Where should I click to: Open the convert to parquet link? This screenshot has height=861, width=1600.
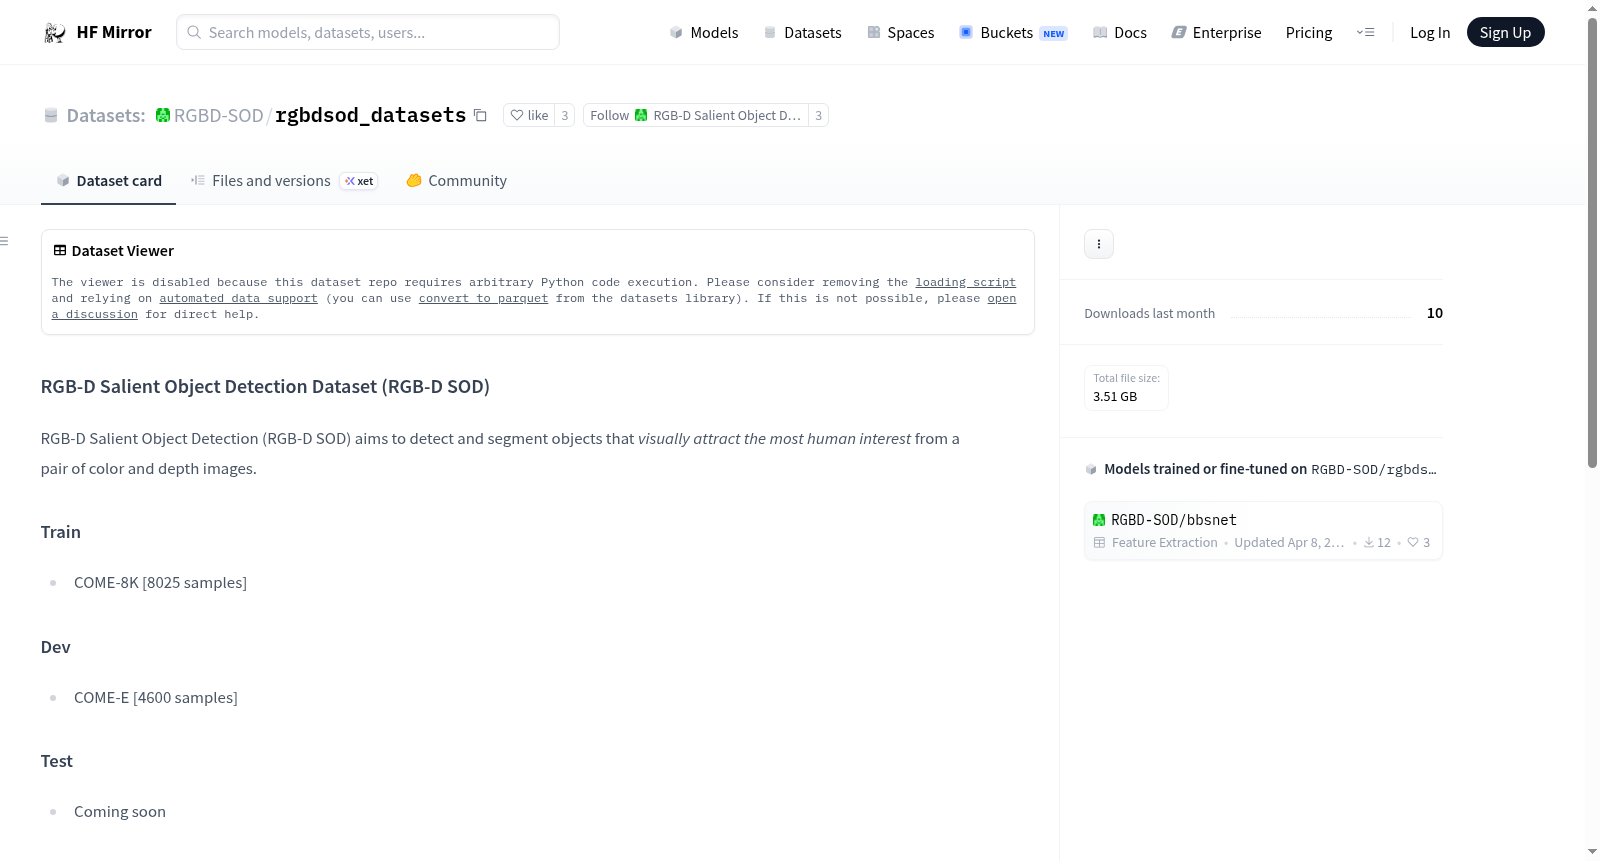click(483, 299)
